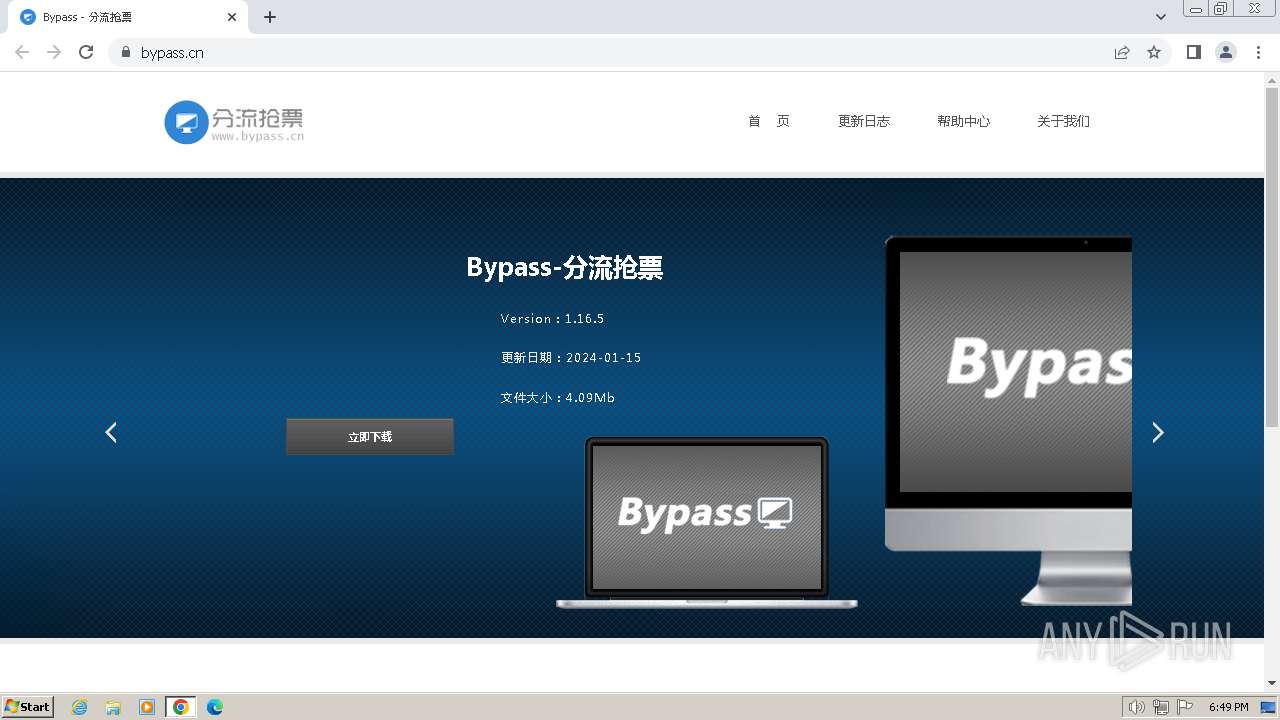Open Action Center flag icon

pyautogui.click(x=1185, y=707)
